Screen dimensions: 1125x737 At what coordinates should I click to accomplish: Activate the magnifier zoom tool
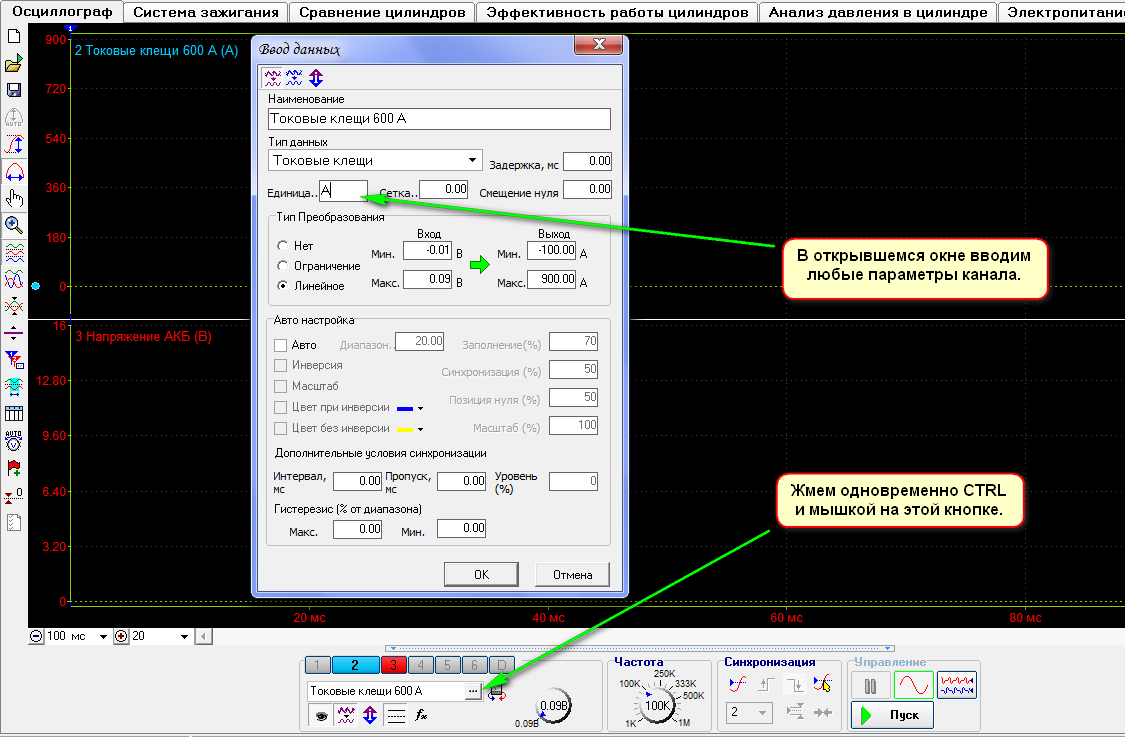tap(14, 225)
